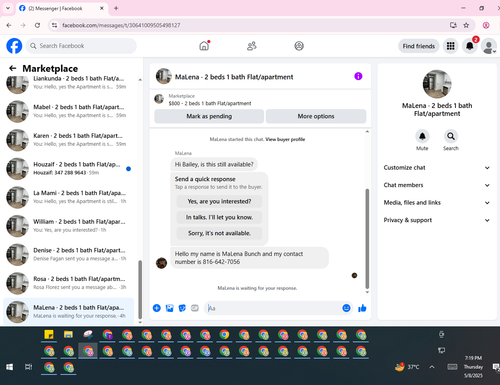500x385 pixels.
Task: Open the account profile avatar menu
Action: pos(489,46)
